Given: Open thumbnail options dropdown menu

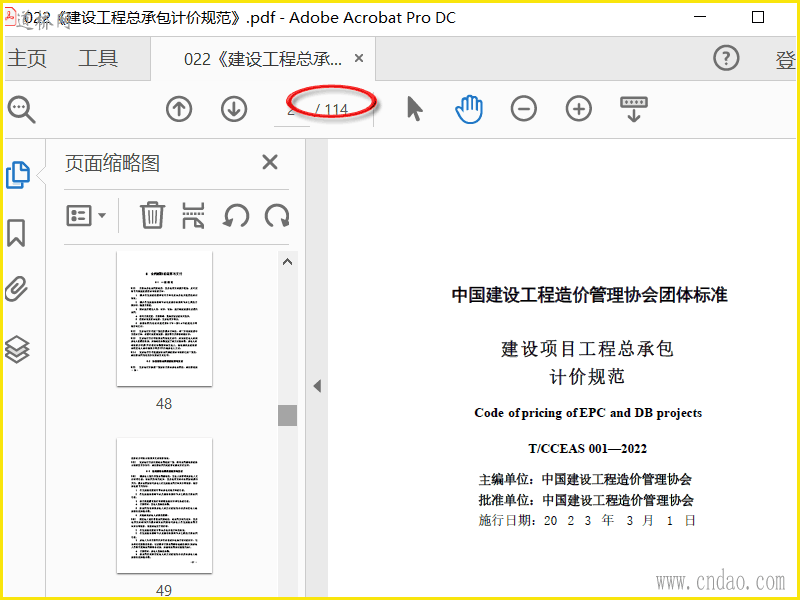Looking at the screenshot, I should 86,215.
